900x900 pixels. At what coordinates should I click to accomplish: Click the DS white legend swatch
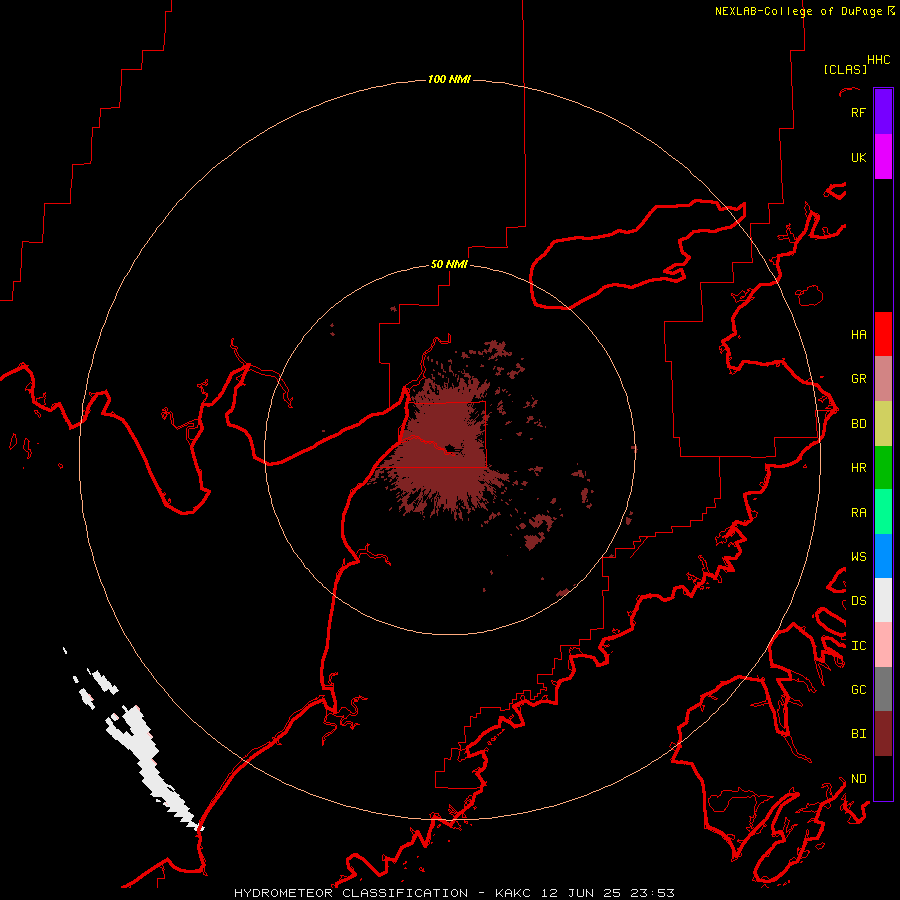coord(883,600)
